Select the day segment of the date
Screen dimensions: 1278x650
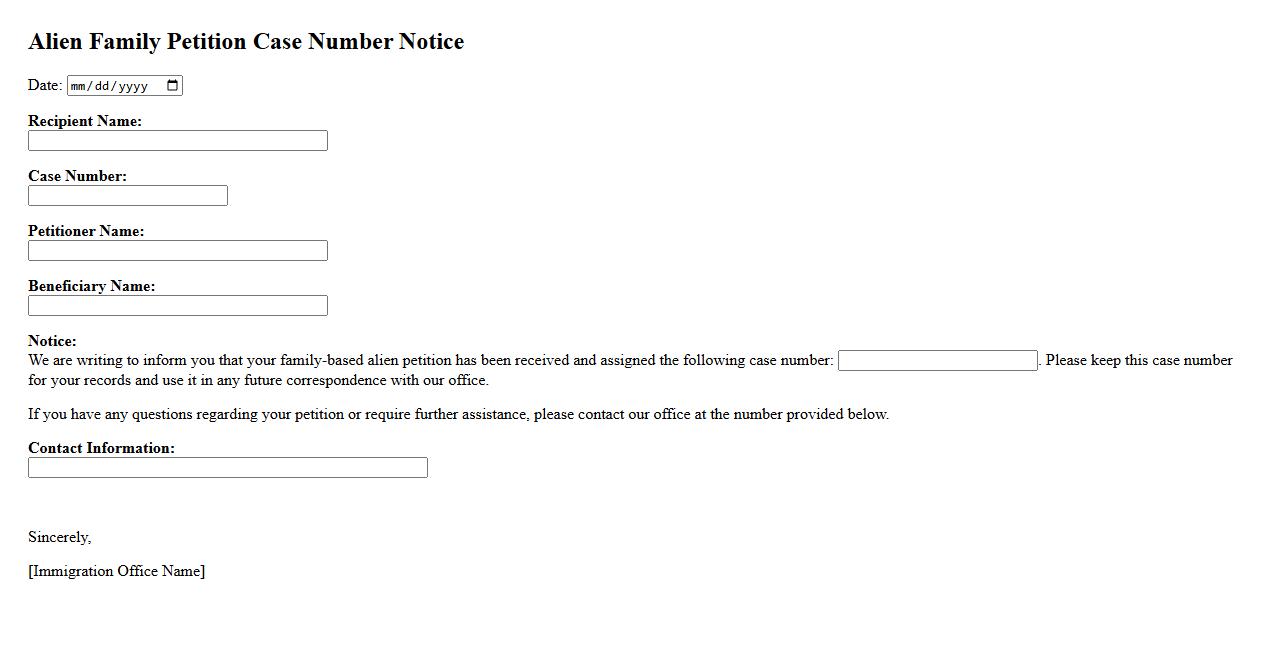[102, 86]
